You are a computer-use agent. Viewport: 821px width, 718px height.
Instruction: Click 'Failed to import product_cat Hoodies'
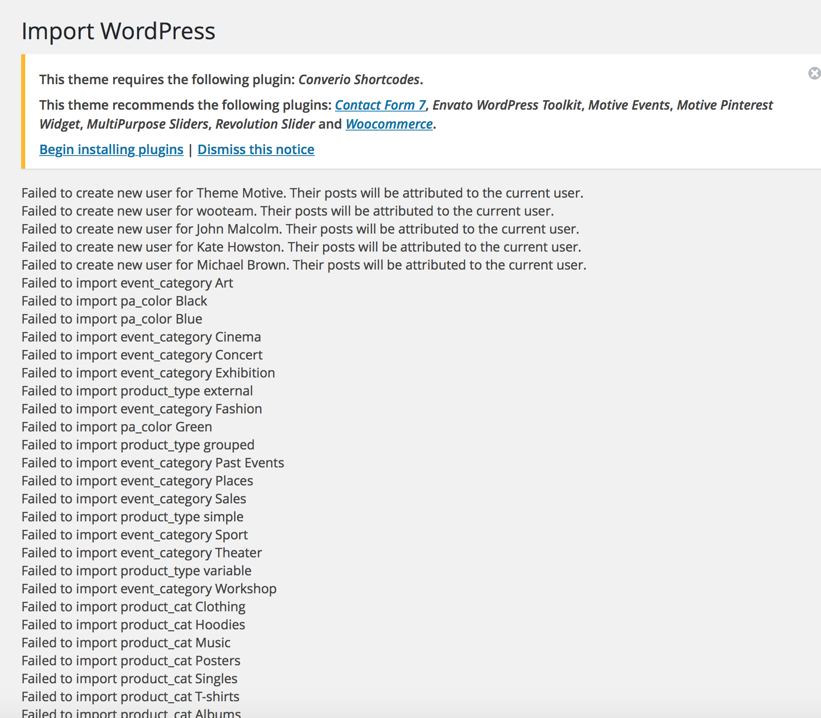133,625
